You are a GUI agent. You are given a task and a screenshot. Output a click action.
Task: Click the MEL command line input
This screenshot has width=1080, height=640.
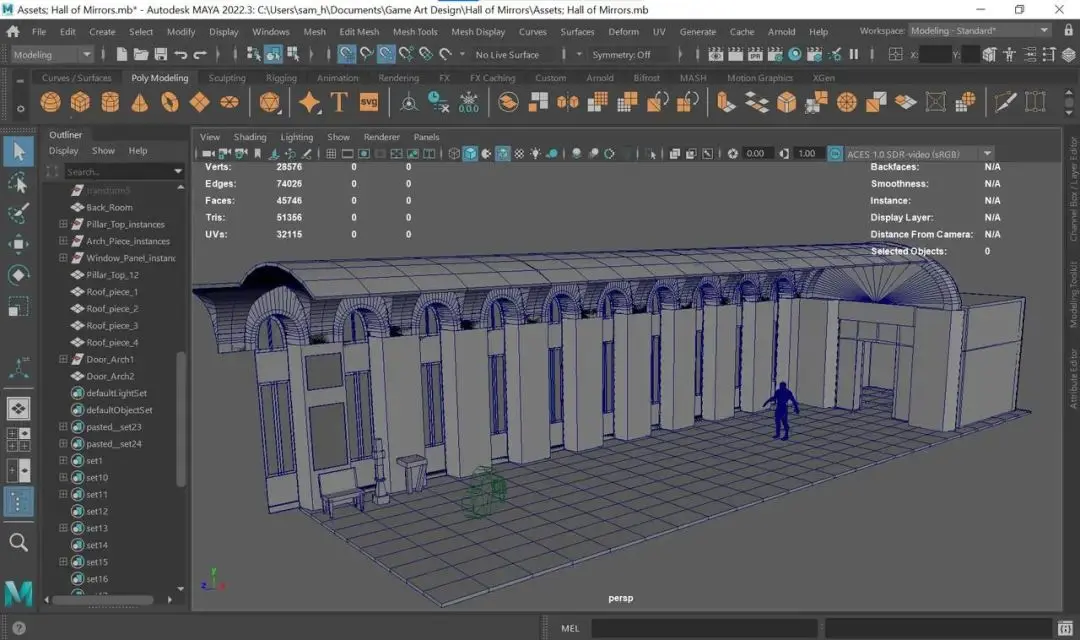point(704,628)
